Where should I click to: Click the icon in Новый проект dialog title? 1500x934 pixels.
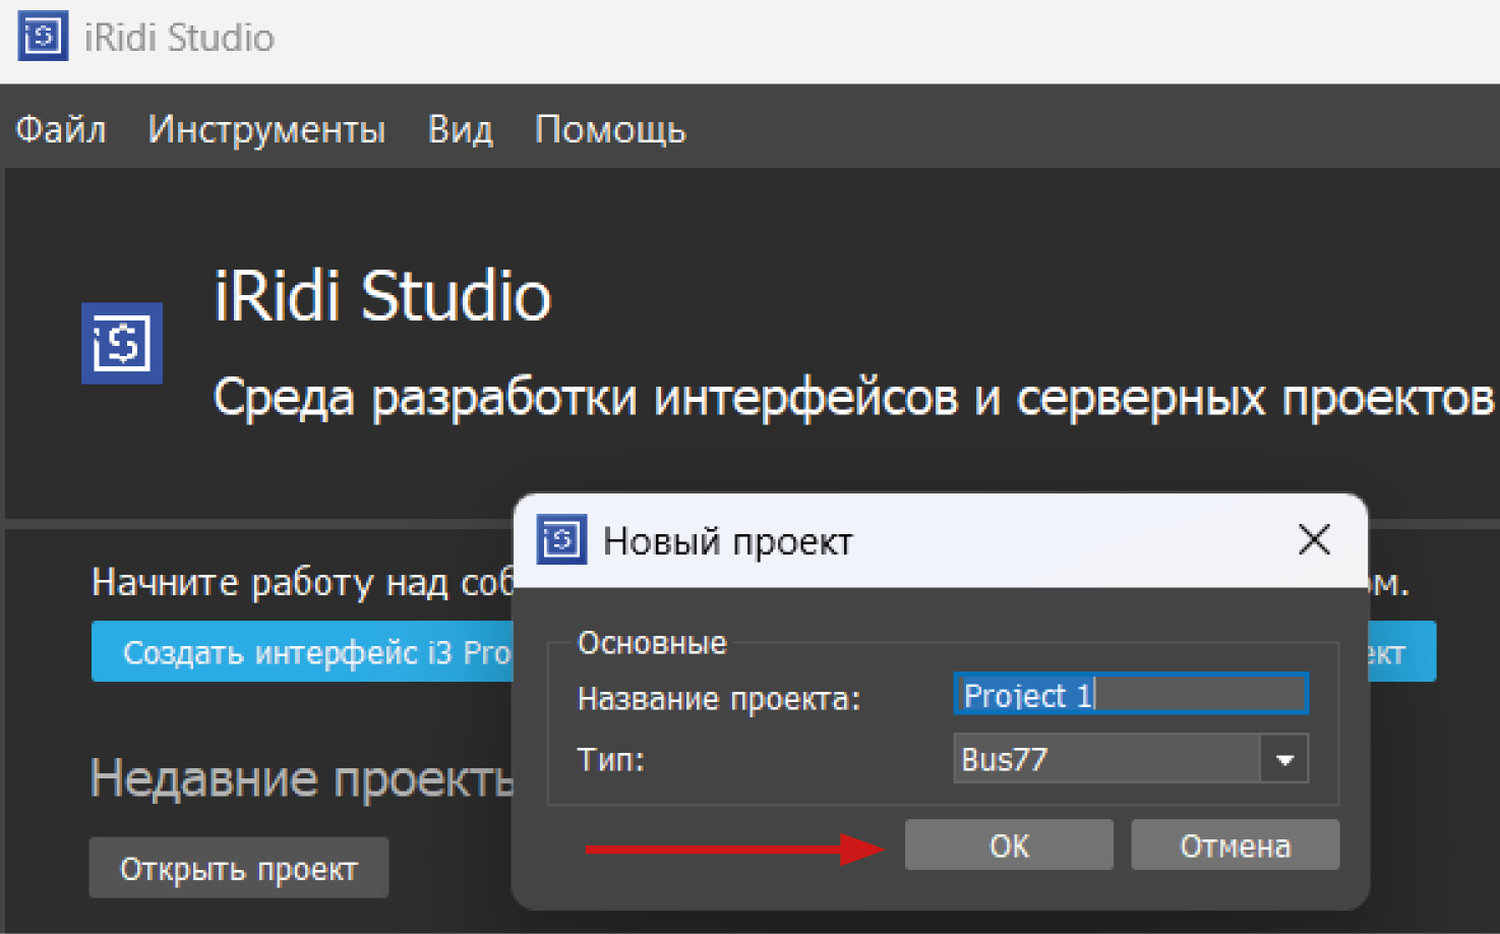(x=561, y=540)
